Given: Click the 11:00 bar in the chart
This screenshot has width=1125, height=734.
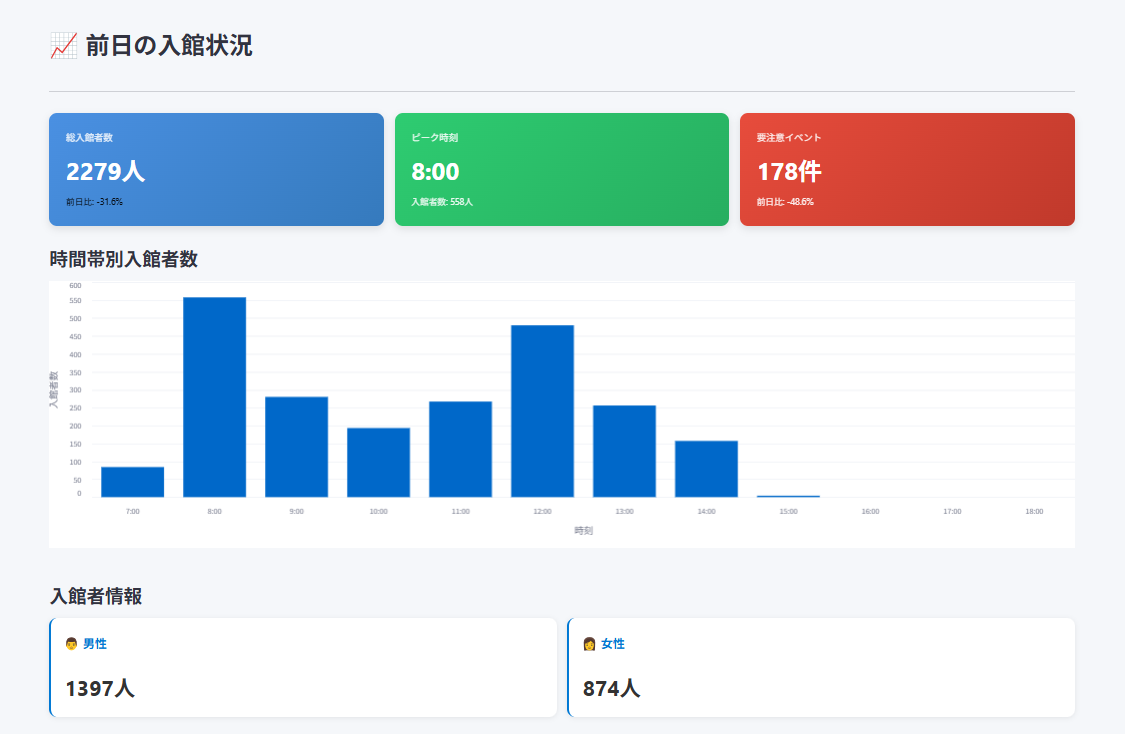Looking at the screenshot, I should point(460,449).
